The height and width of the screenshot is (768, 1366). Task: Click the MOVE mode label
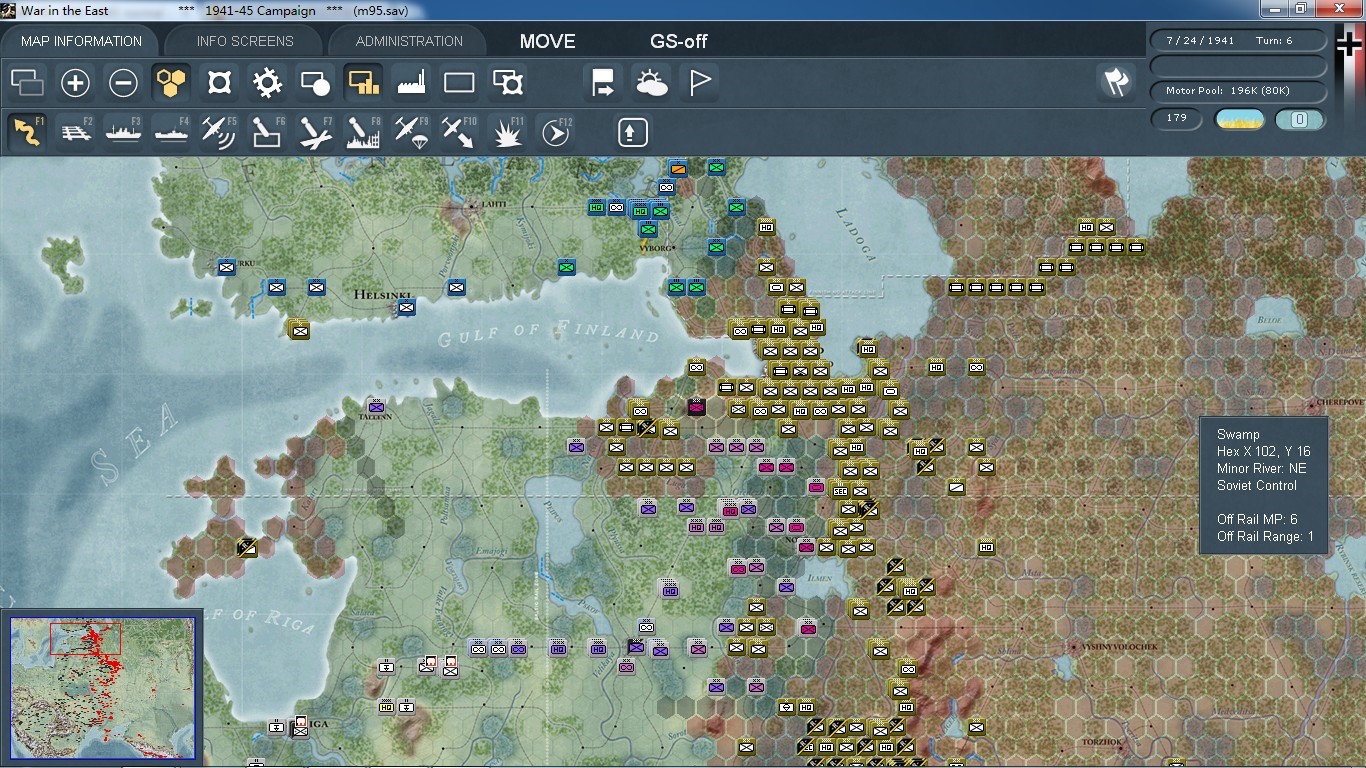[547, 41]
